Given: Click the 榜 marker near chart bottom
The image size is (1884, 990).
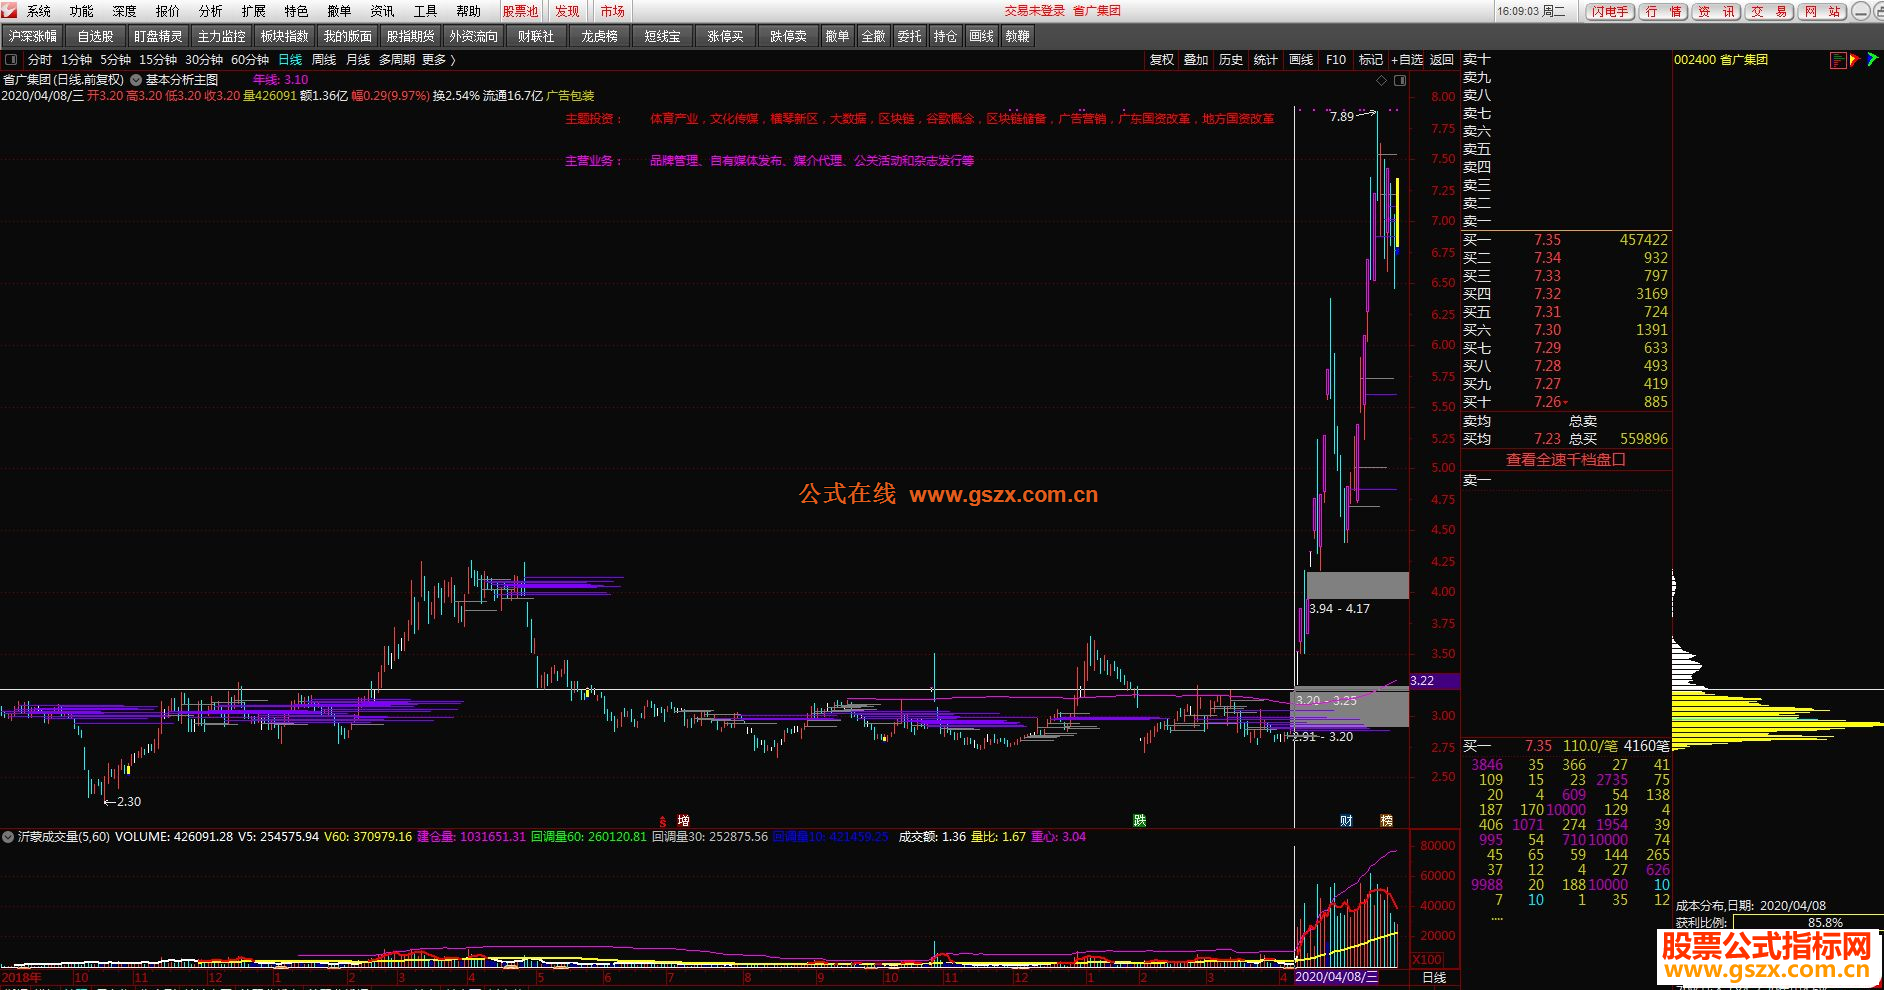Looking at the screenshot, I should (1386, 821).
